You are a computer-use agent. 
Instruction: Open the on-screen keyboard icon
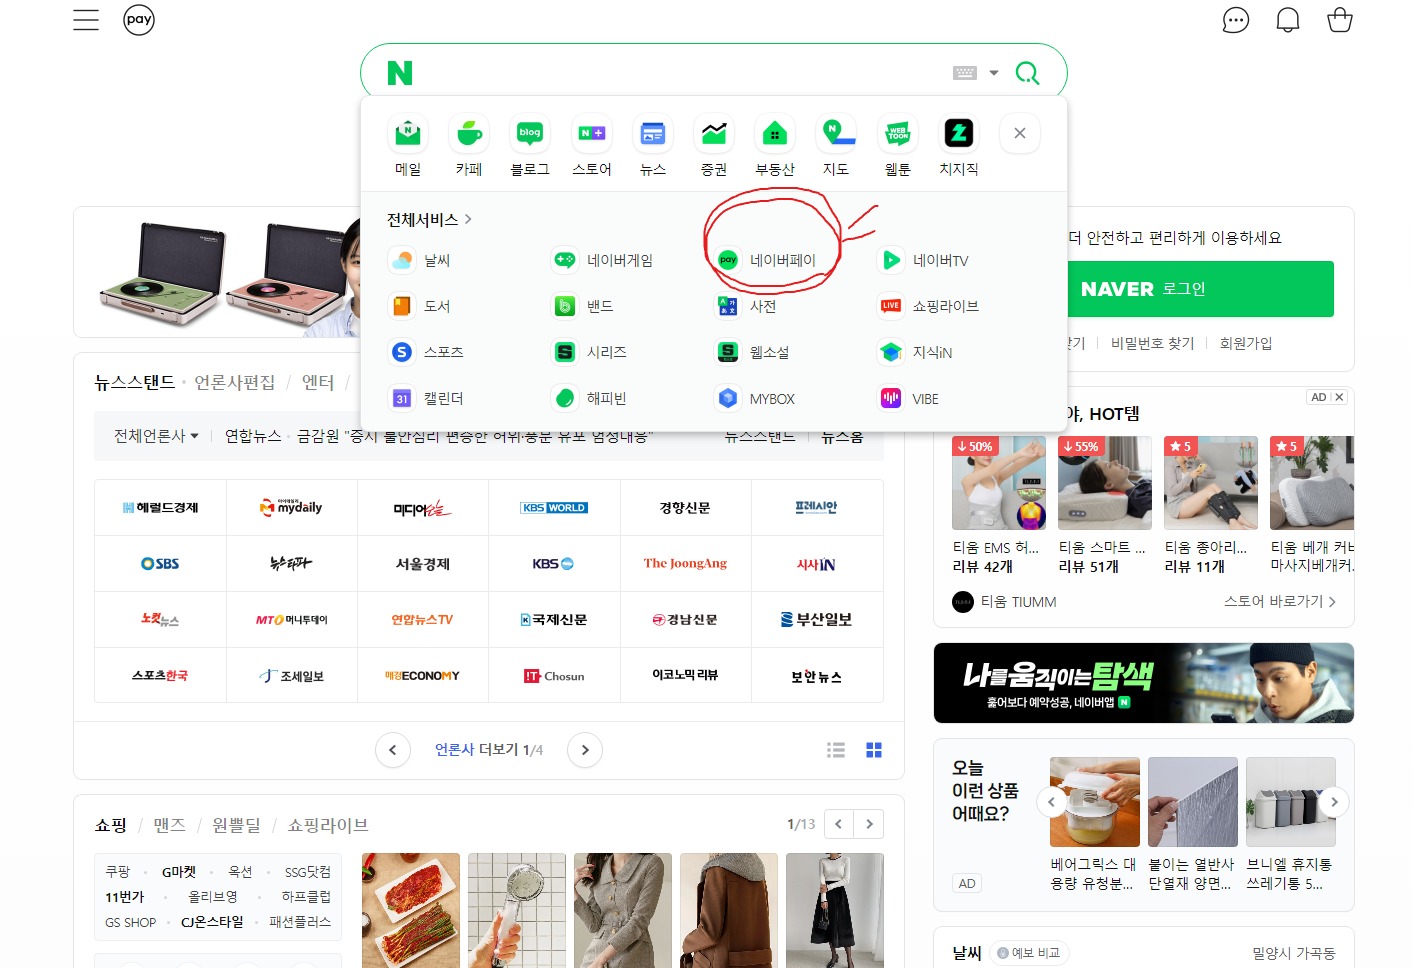click(x=965, y=73)
